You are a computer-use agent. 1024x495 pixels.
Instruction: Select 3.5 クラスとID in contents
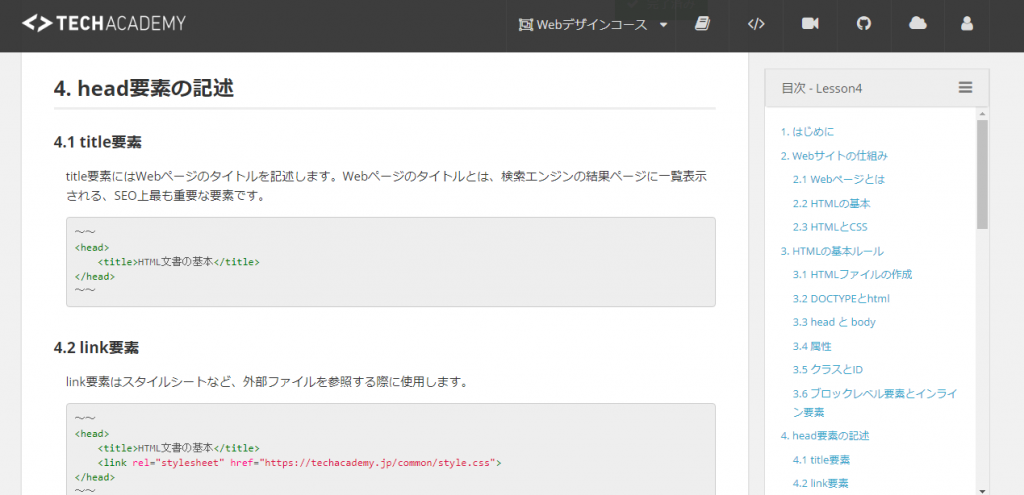pos(827,370)
